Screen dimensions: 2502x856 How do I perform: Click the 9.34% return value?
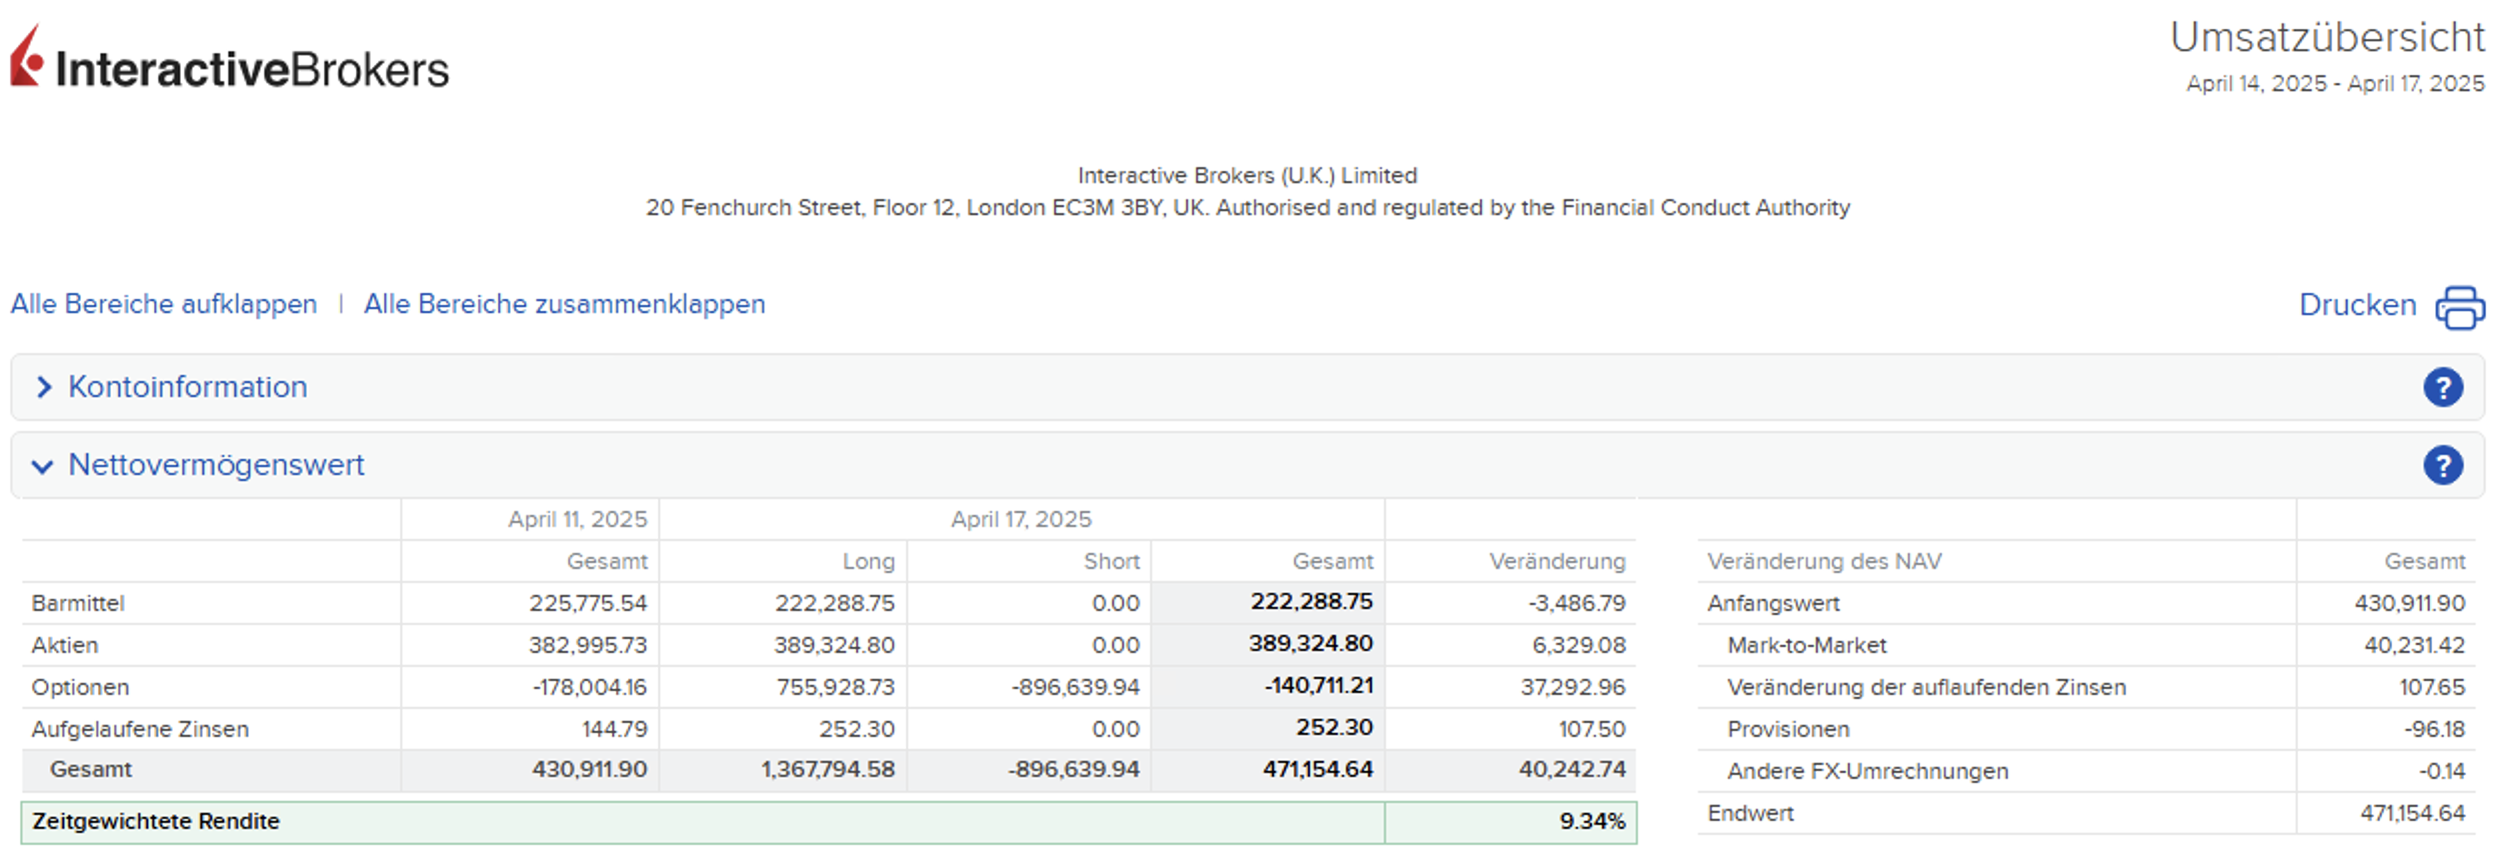1591,821
